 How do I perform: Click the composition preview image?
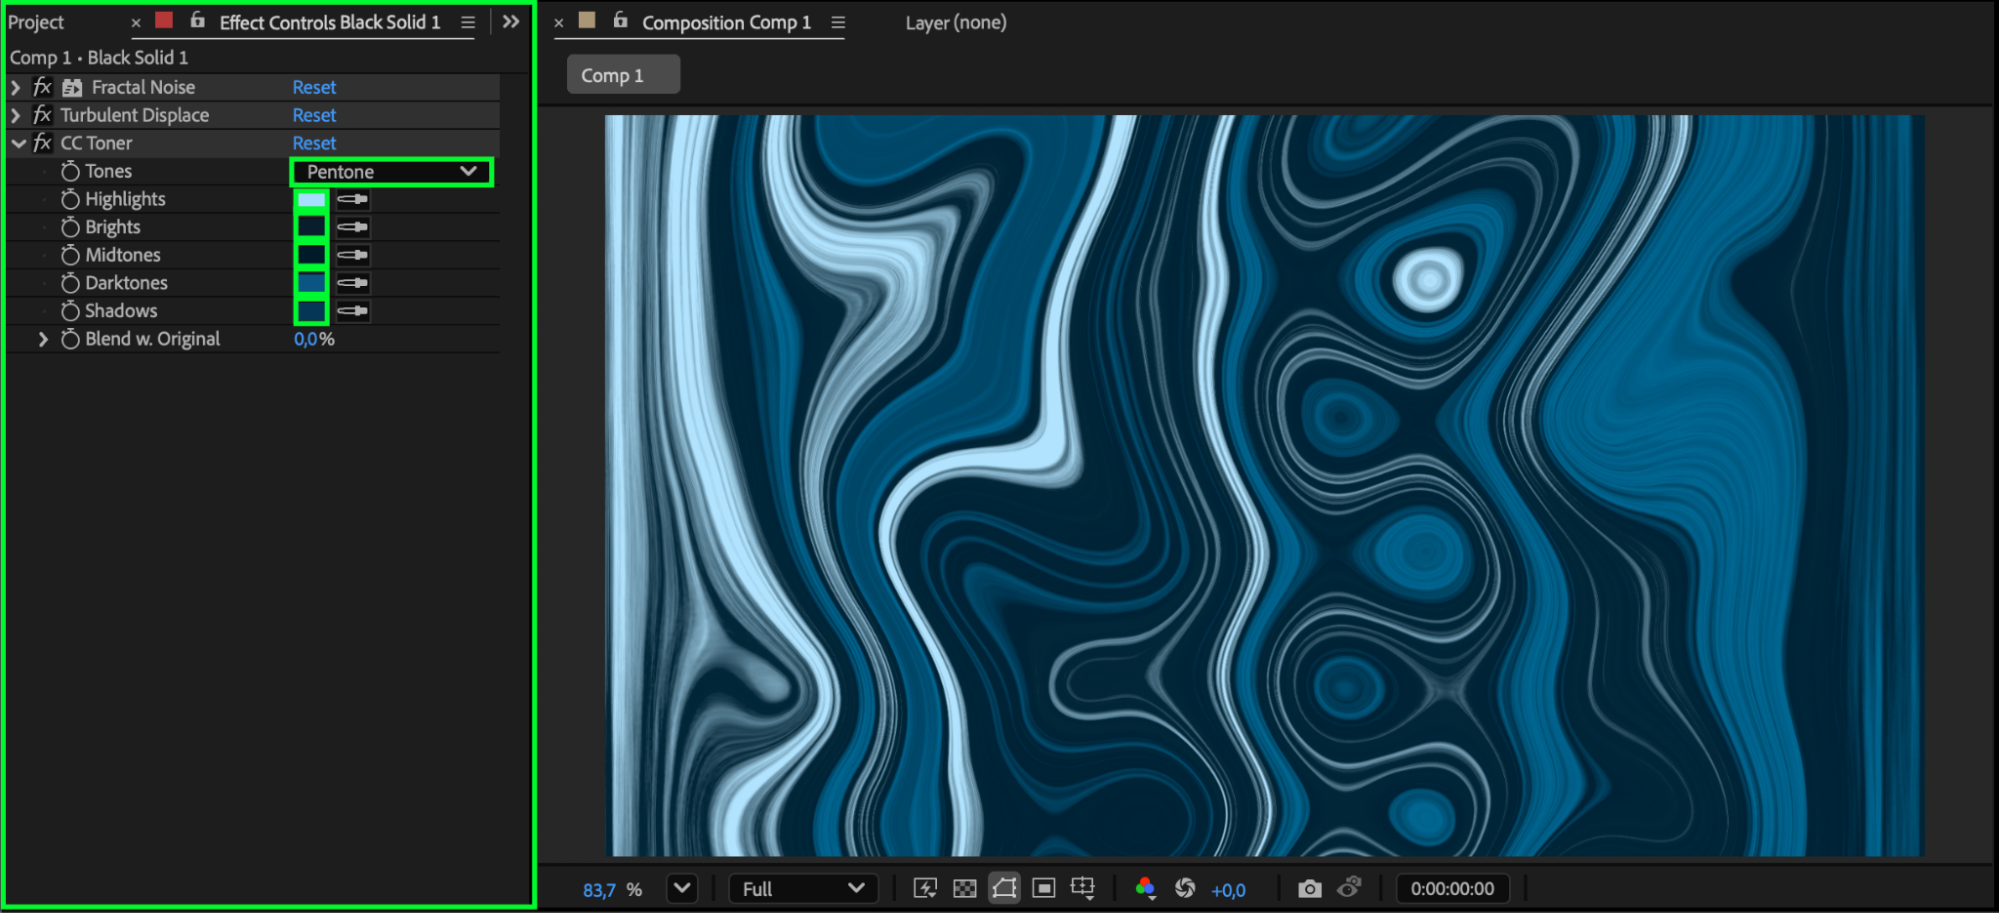point(1263,485)
